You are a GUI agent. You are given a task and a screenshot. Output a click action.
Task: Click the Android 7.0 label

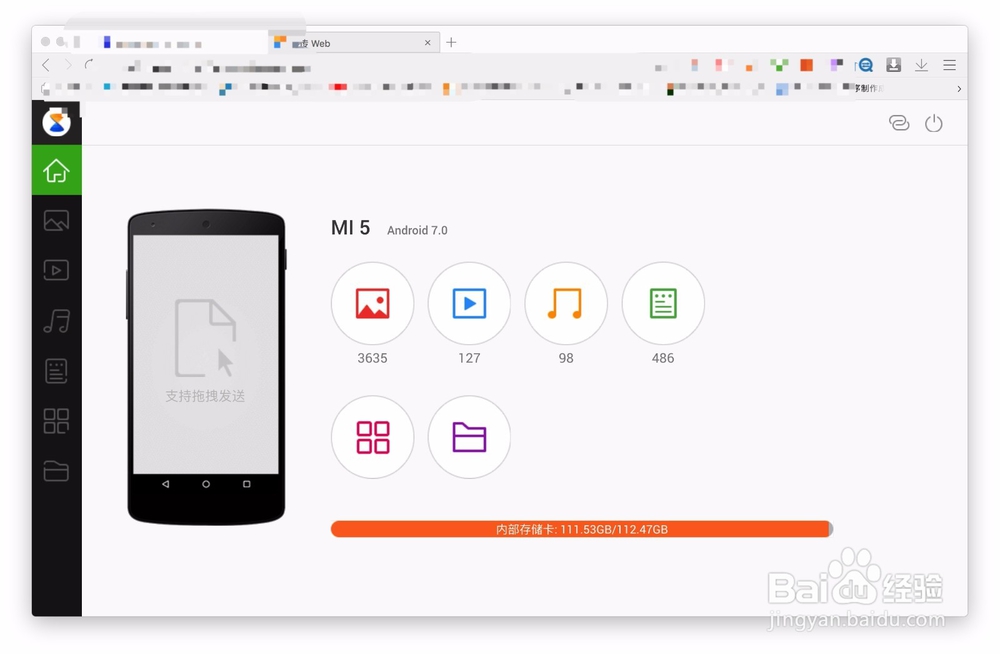point(417,230)
